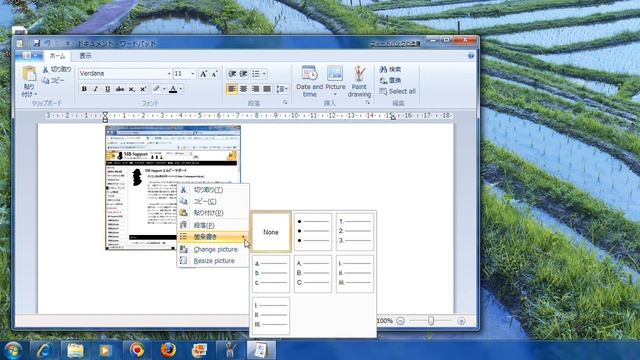Open font color dropdown arrow
The width and height of the screenshot is (640, 360).
coord(181,89)
